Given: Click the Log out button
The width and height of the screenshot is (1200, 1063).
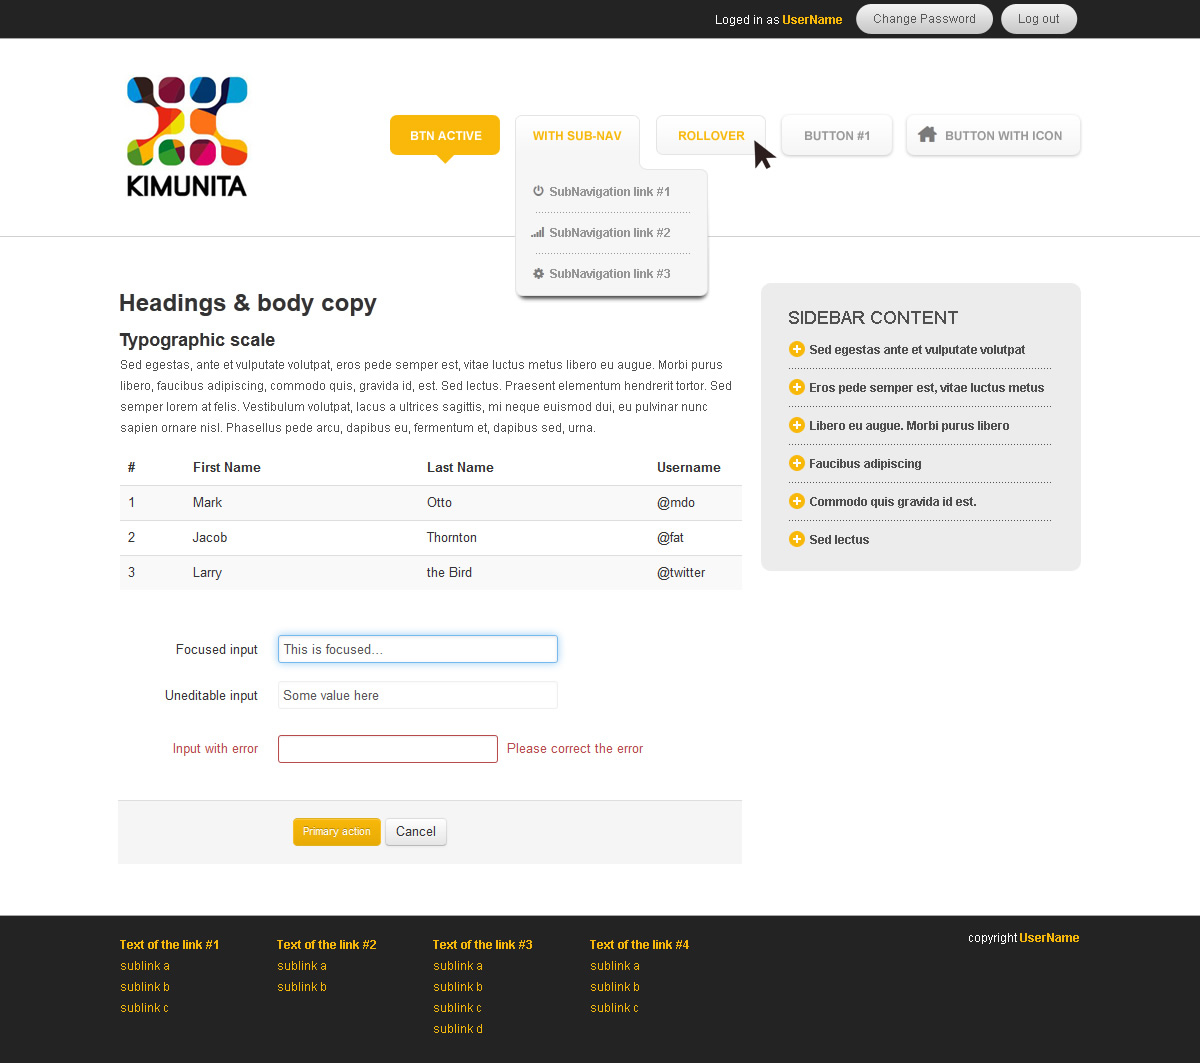Looking at the screenshot, I should 1039,19.
